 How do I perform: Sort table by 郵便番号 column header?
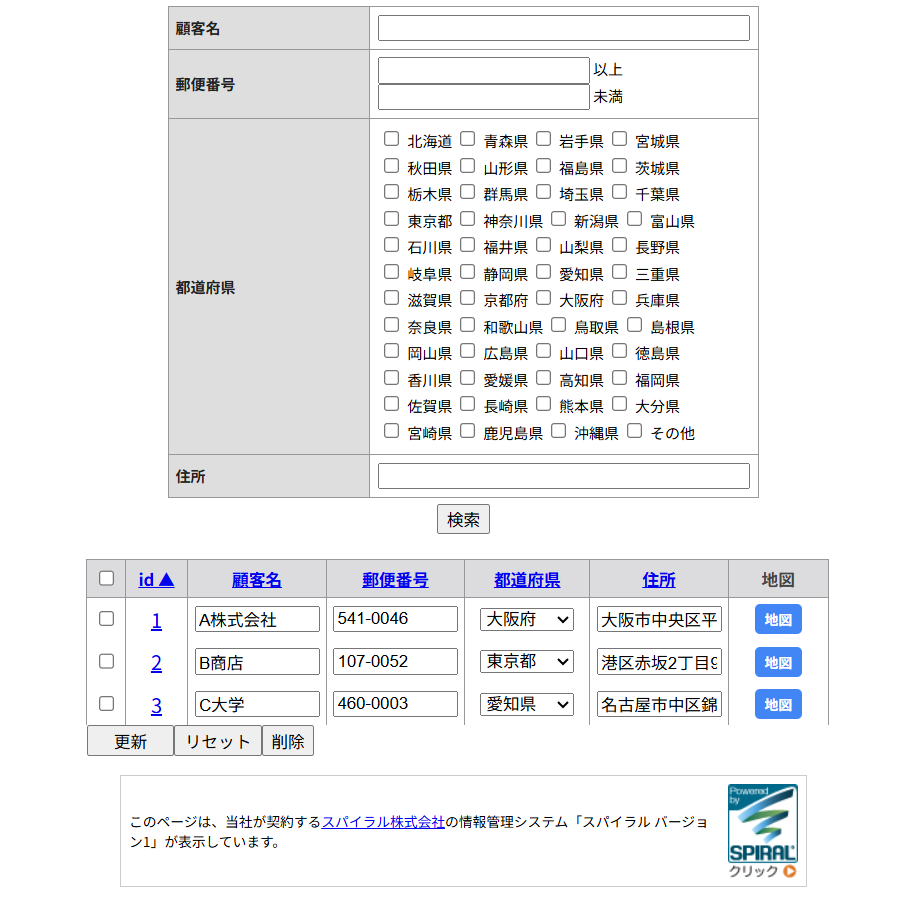tap(395, 580)
